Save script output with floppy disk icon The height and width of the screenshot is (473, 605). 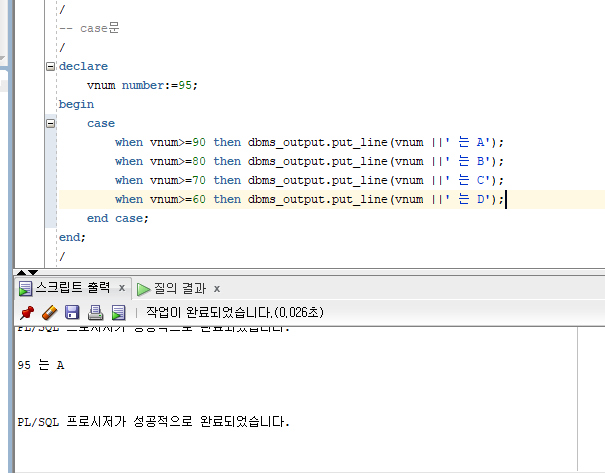click(x=72, y=312)
